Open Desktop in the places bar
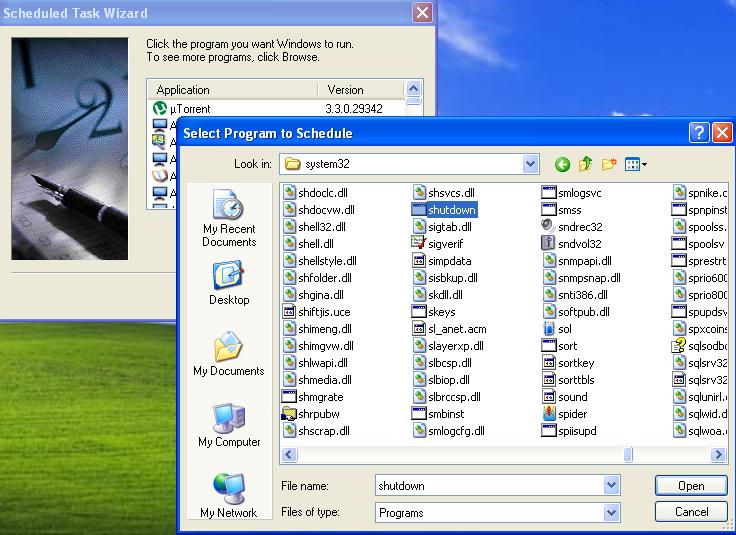736x535 pixels. [229, 283]
